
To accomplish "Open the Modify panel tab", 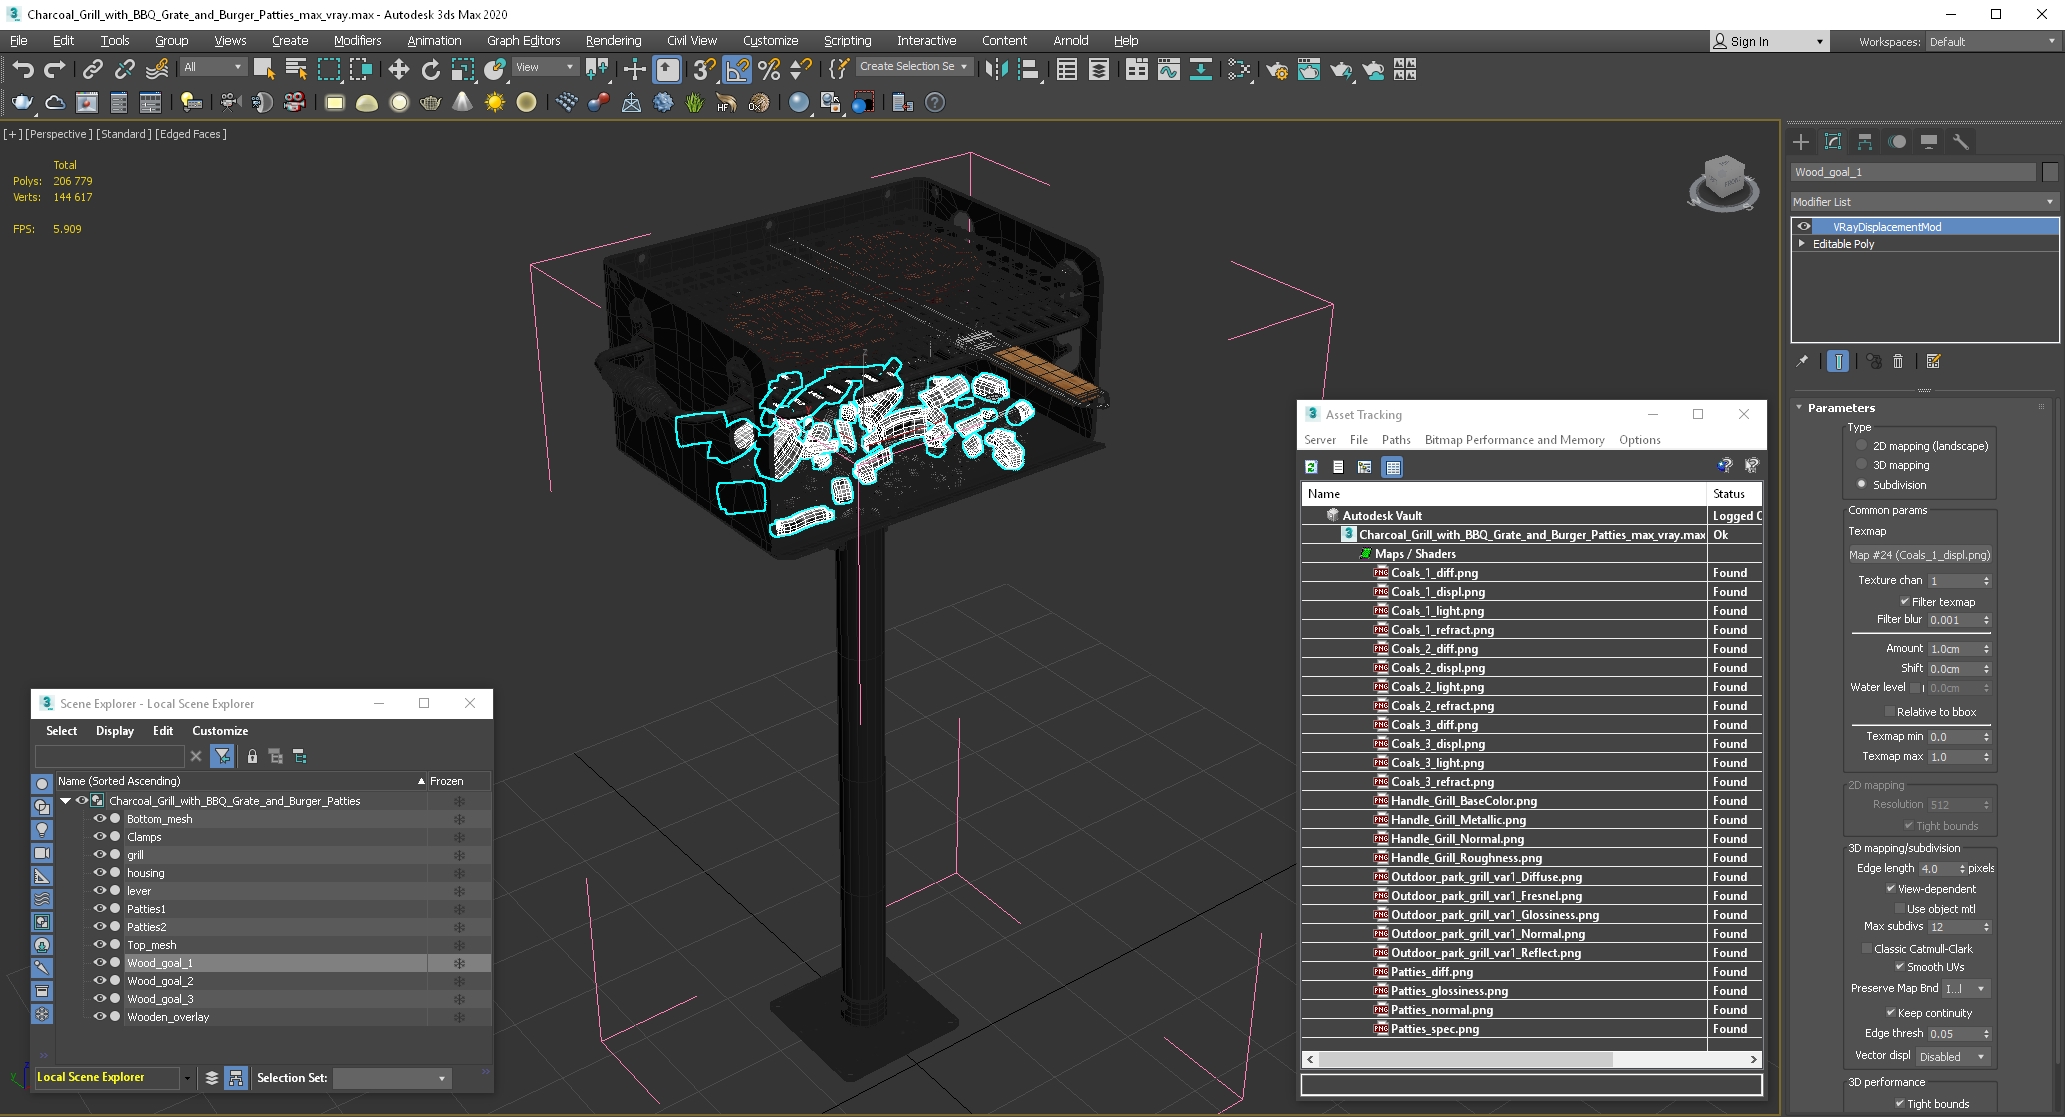I will [x=1832, y=141].
